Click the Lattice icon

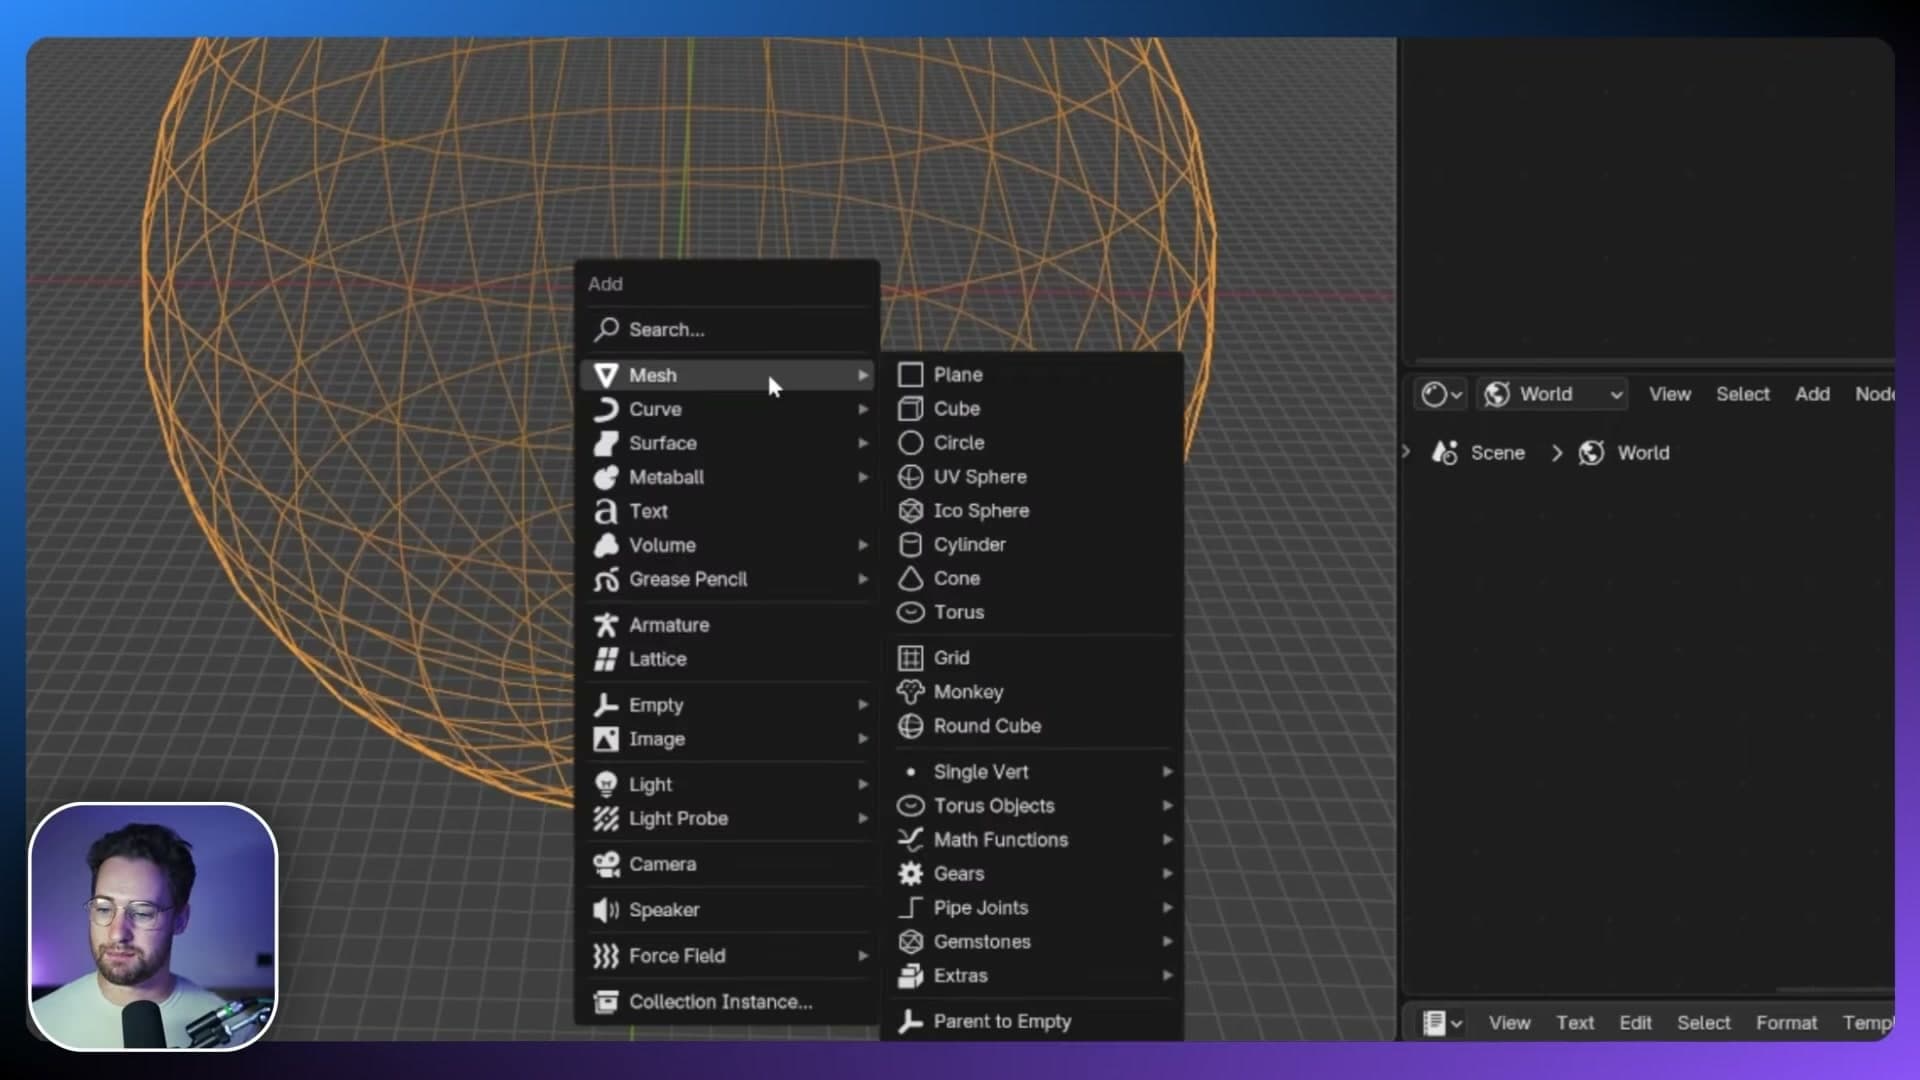click(x=606, y=659)
